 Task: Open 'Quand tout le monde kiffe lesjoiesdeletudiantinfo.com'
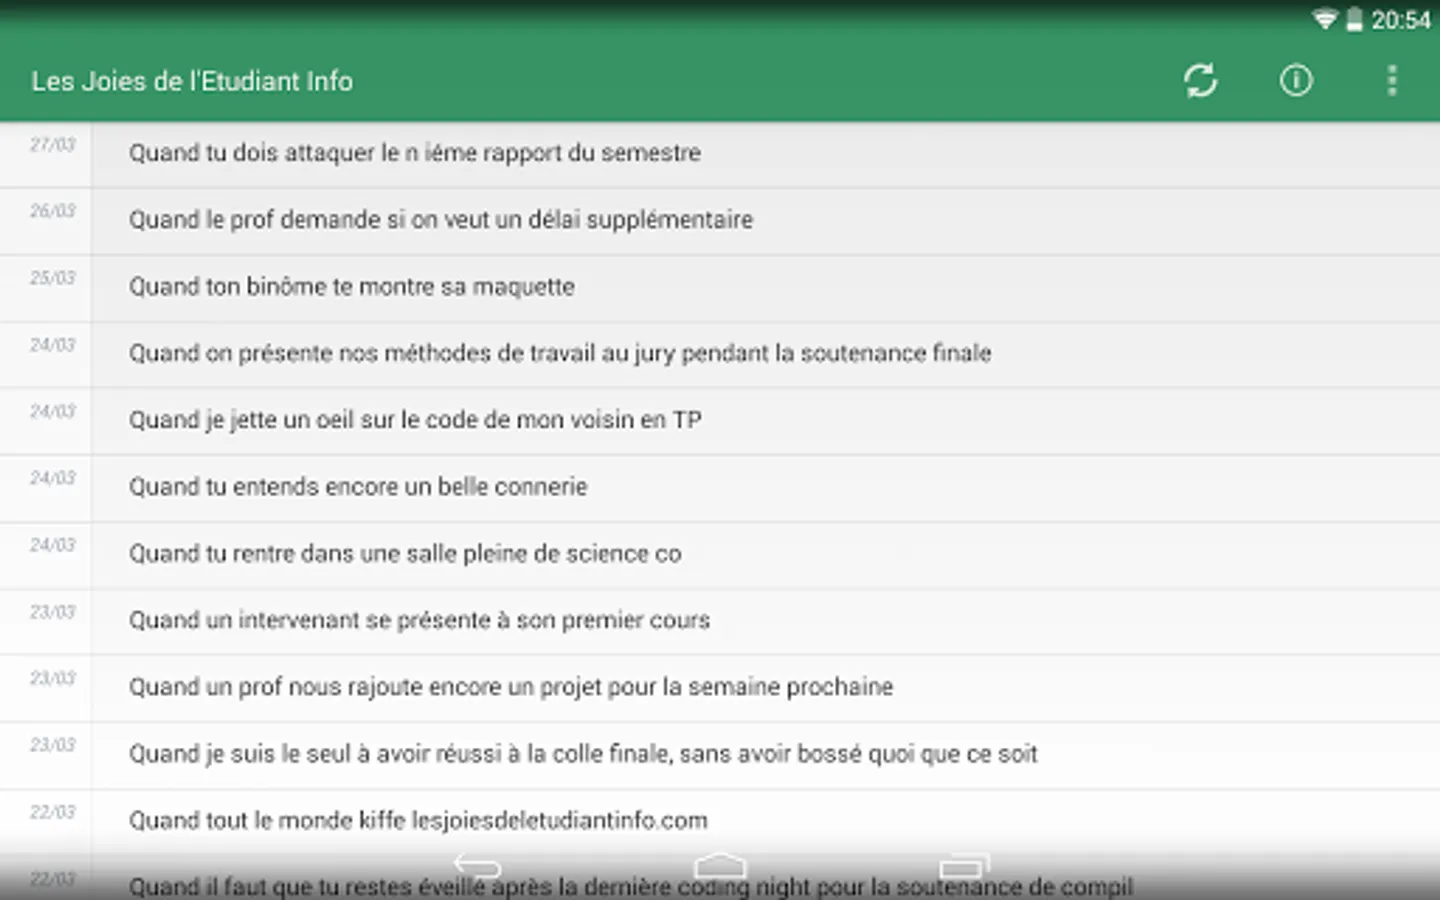coord(720,823)
